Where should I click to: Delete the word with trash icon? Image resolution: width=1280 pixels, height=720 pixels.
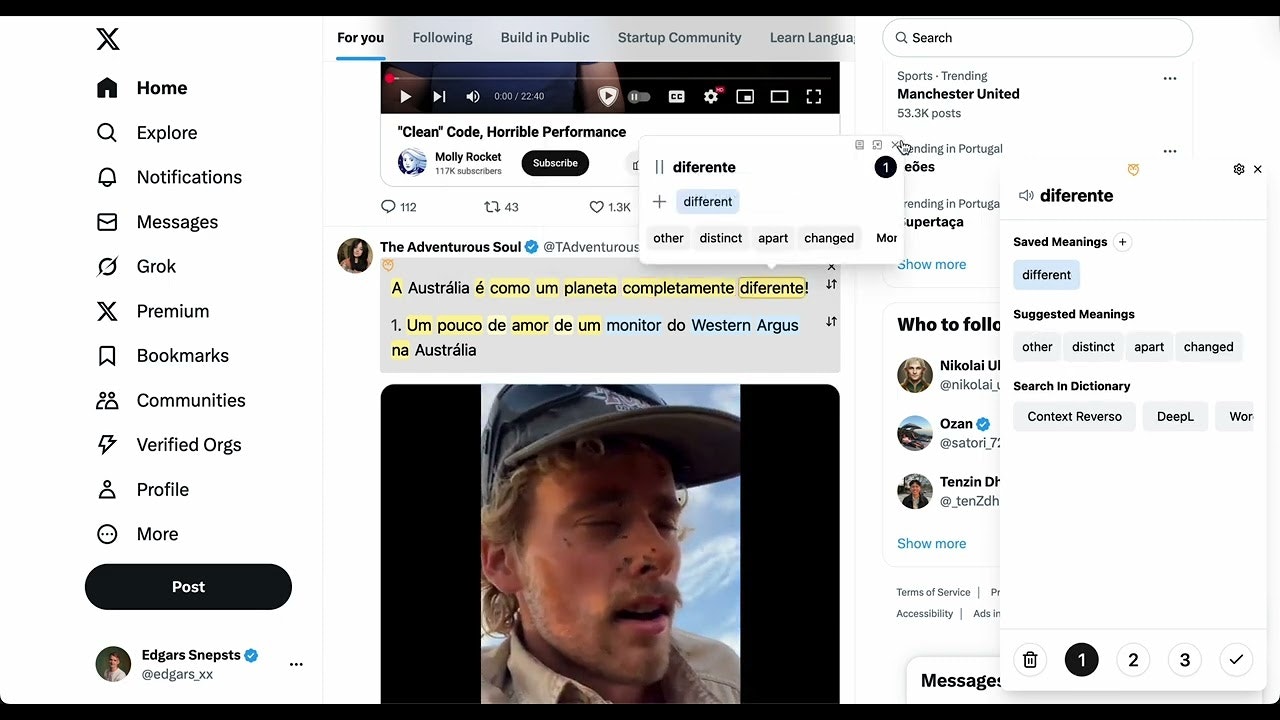tap(1030, 660)
